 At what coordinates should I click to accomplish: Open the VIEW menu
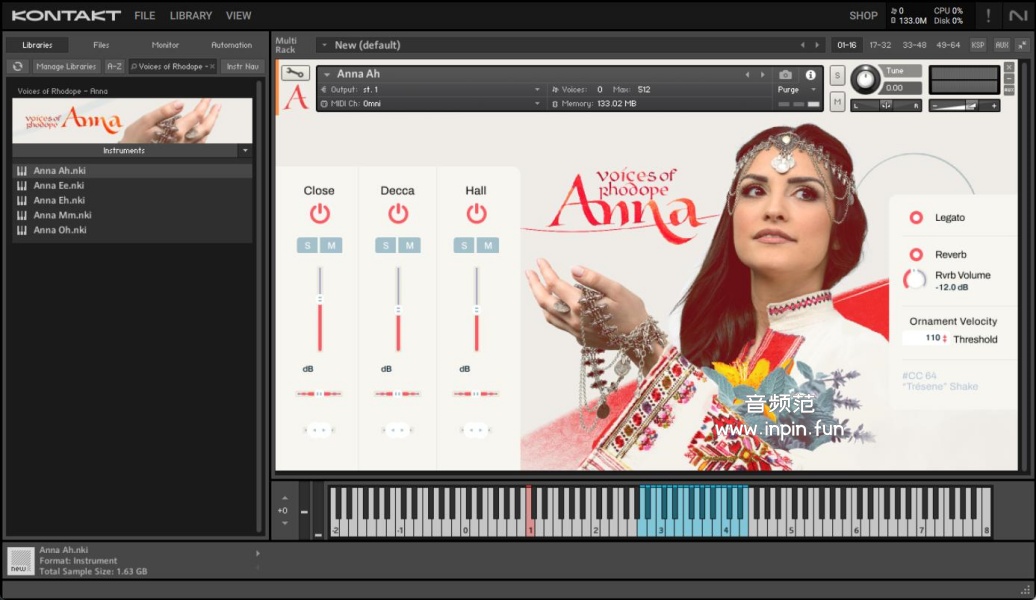tap(239, 15)
